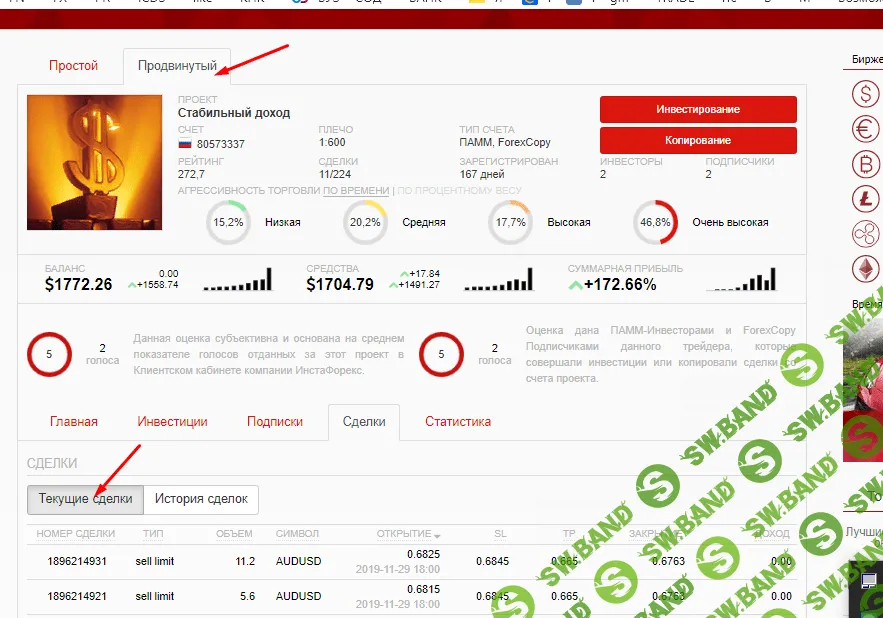Click the balance bar chart icon
This screenshot has height=618, width=883.
coord(237,280)
